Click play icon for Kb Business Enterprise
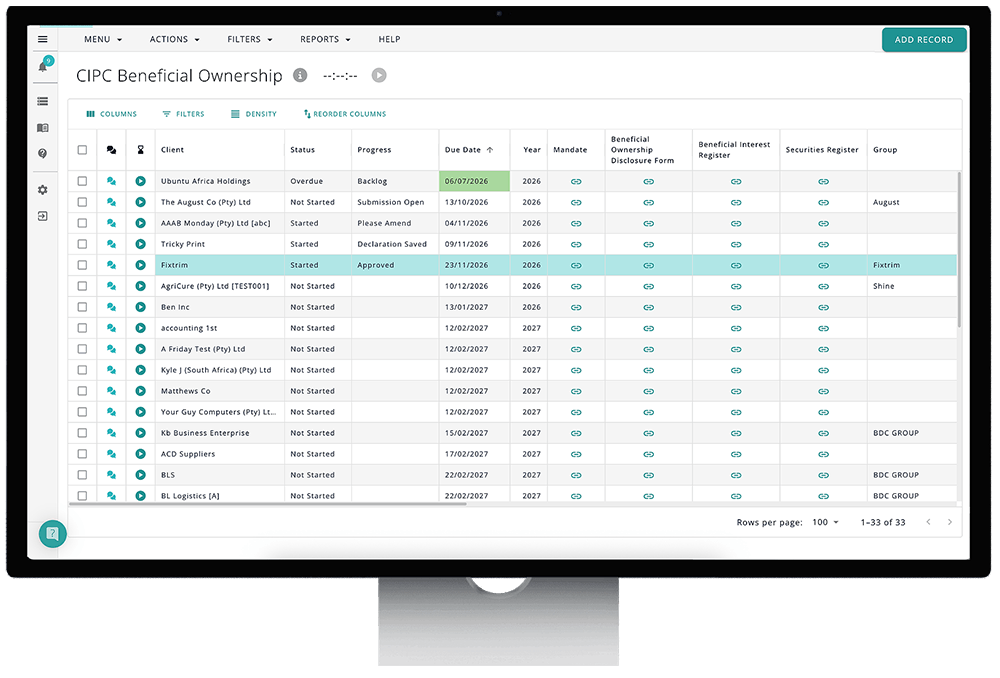The height and width of the screenshot is (678, 1000). (140, 433)
